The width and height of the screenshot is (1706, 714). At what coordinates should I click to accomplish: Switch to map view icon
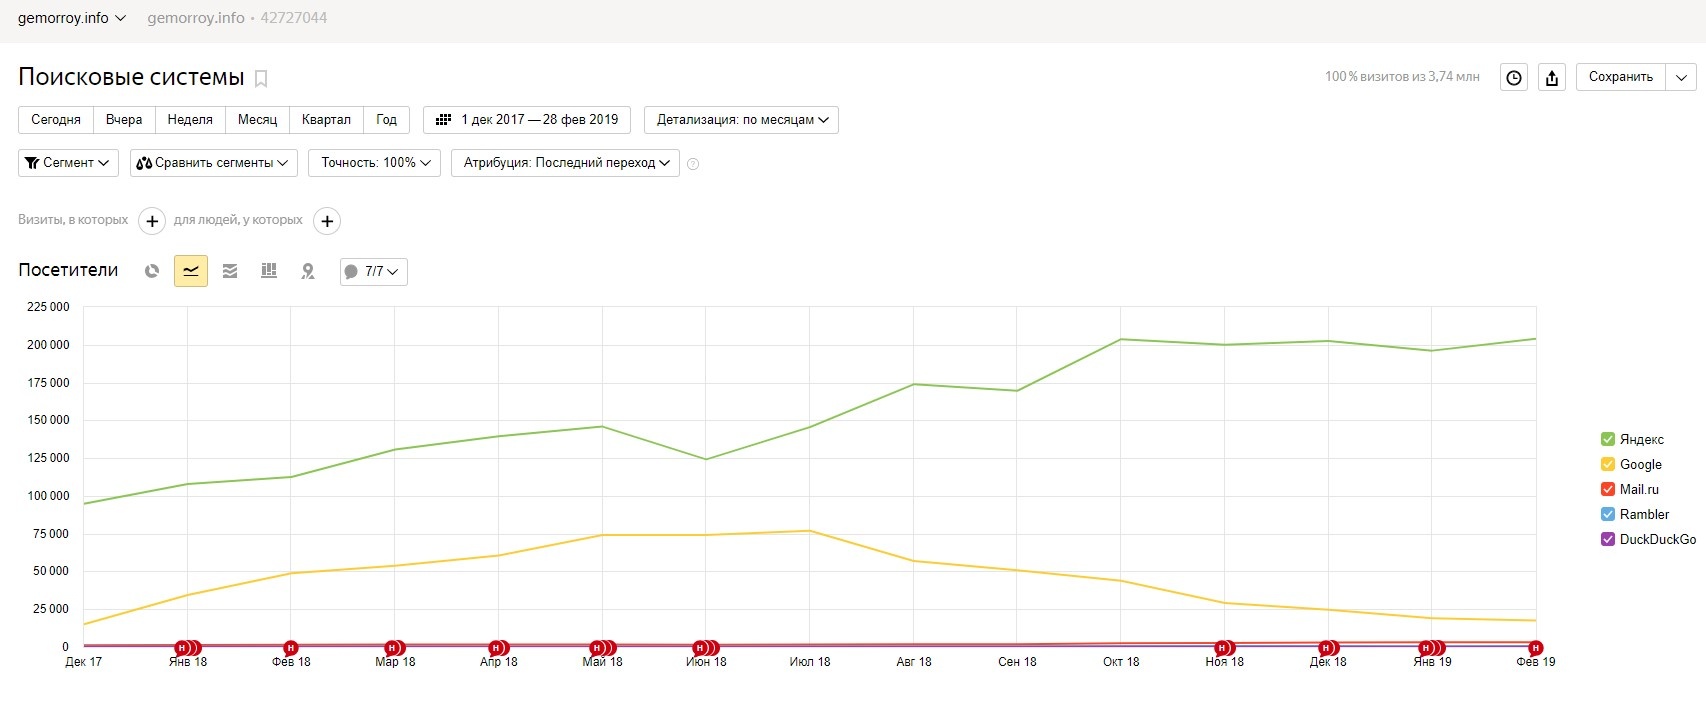(308, 271)
